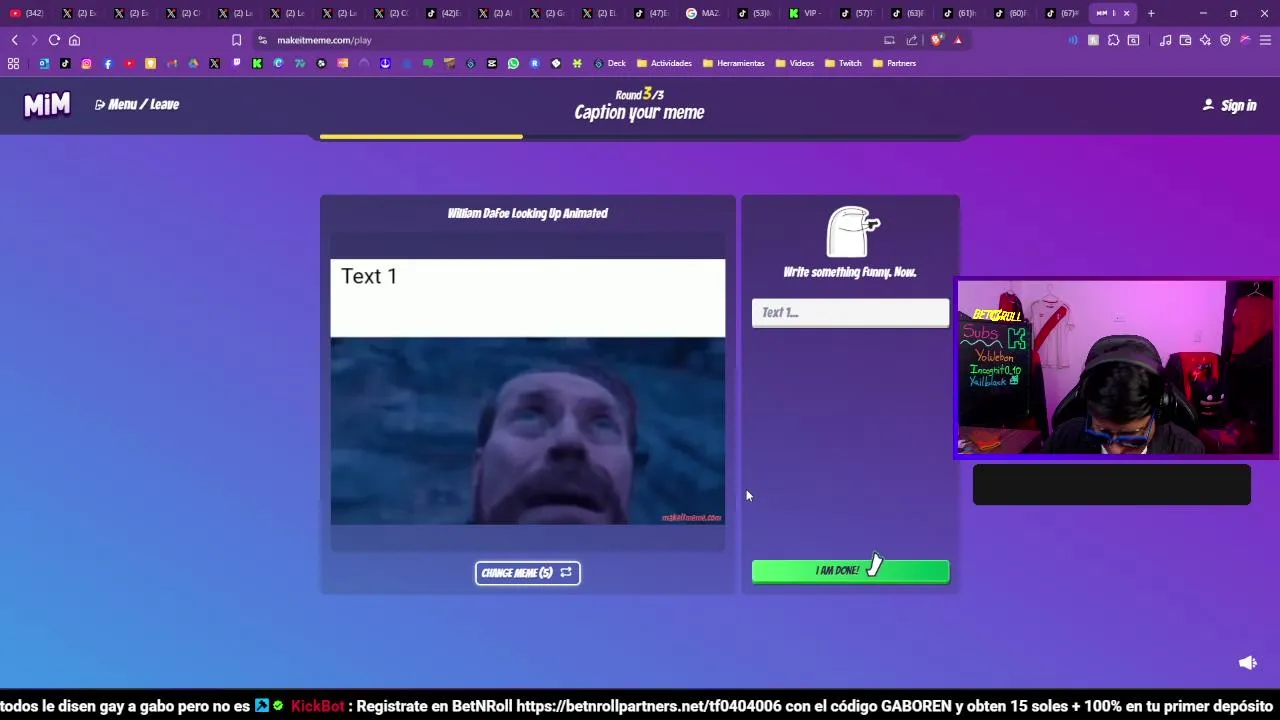Open the Videos bookmarks folder
The height and width of the screenshot is (720, 1280).
(x=794, y=63)
